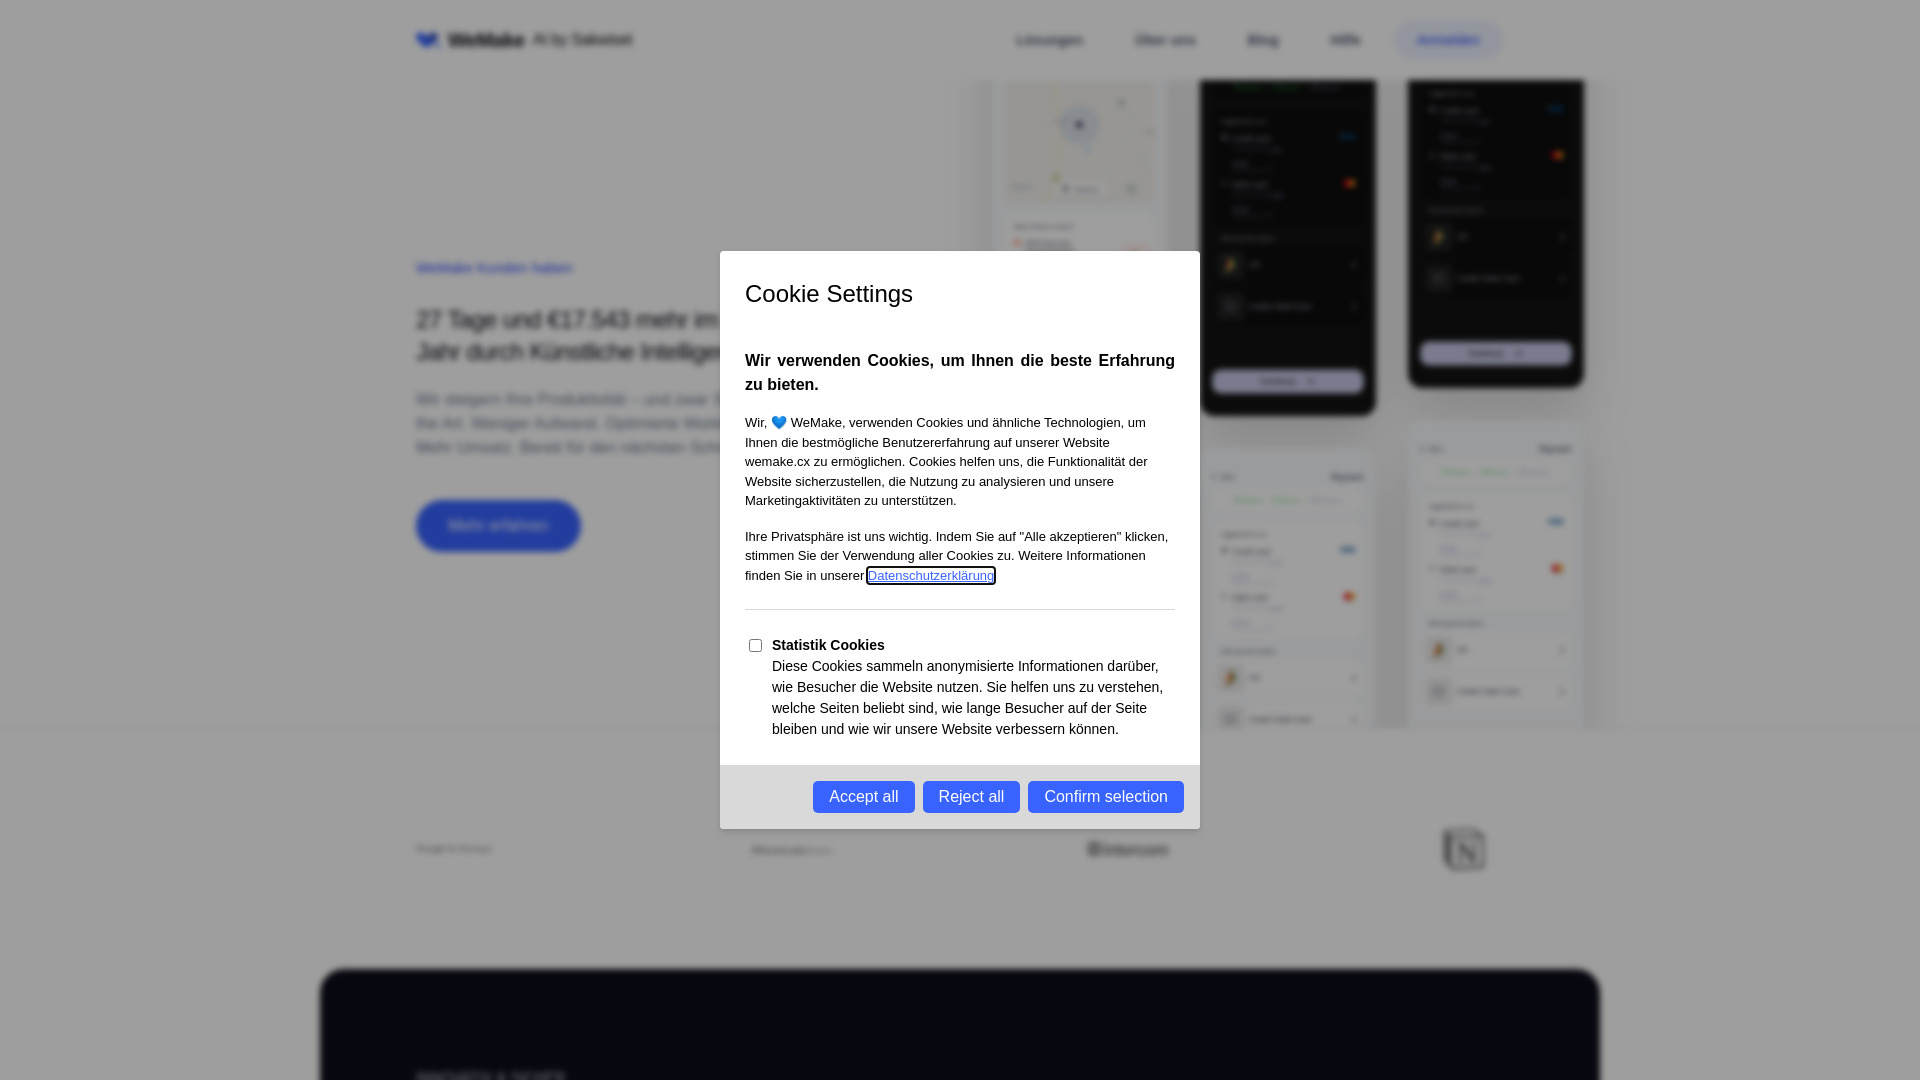The width and height of the screenshot is (1920, 1080).
Task: Click the Datenschutzerklärung privacy policy link
Action: point(931,575)
